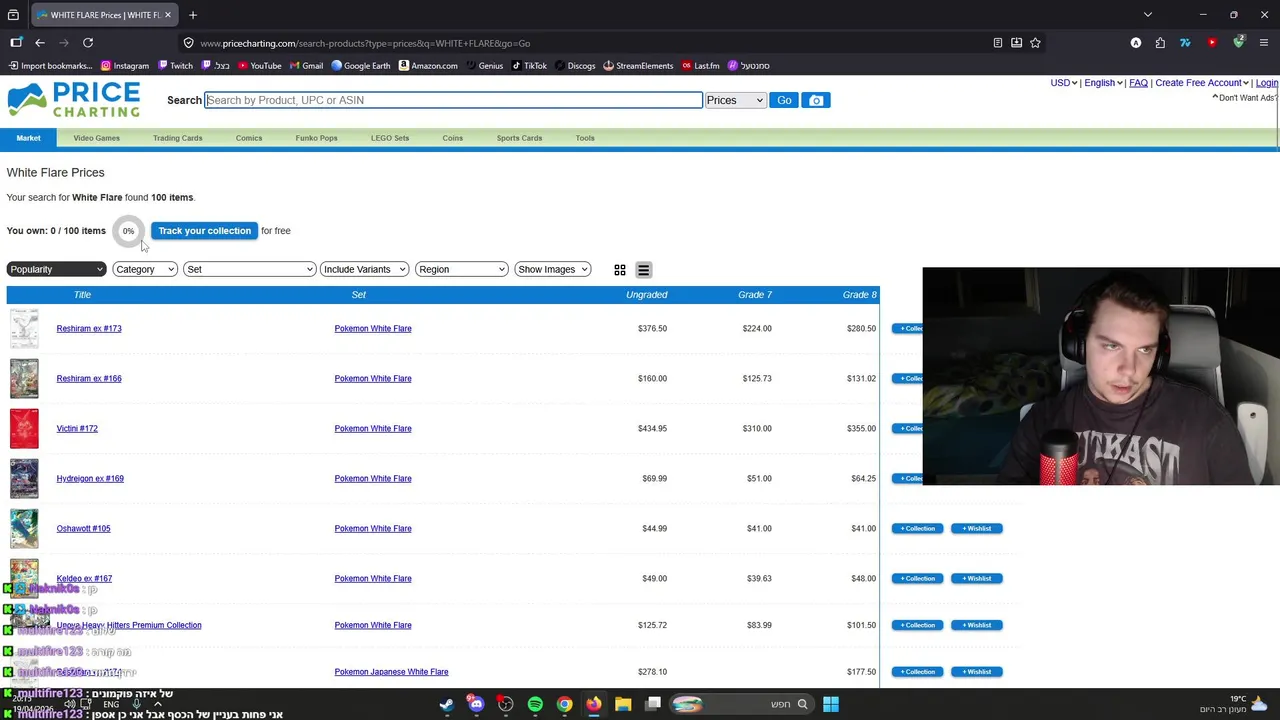Click the PriceCharting logo
This screenshot has width=1280, height=720.
74,100
